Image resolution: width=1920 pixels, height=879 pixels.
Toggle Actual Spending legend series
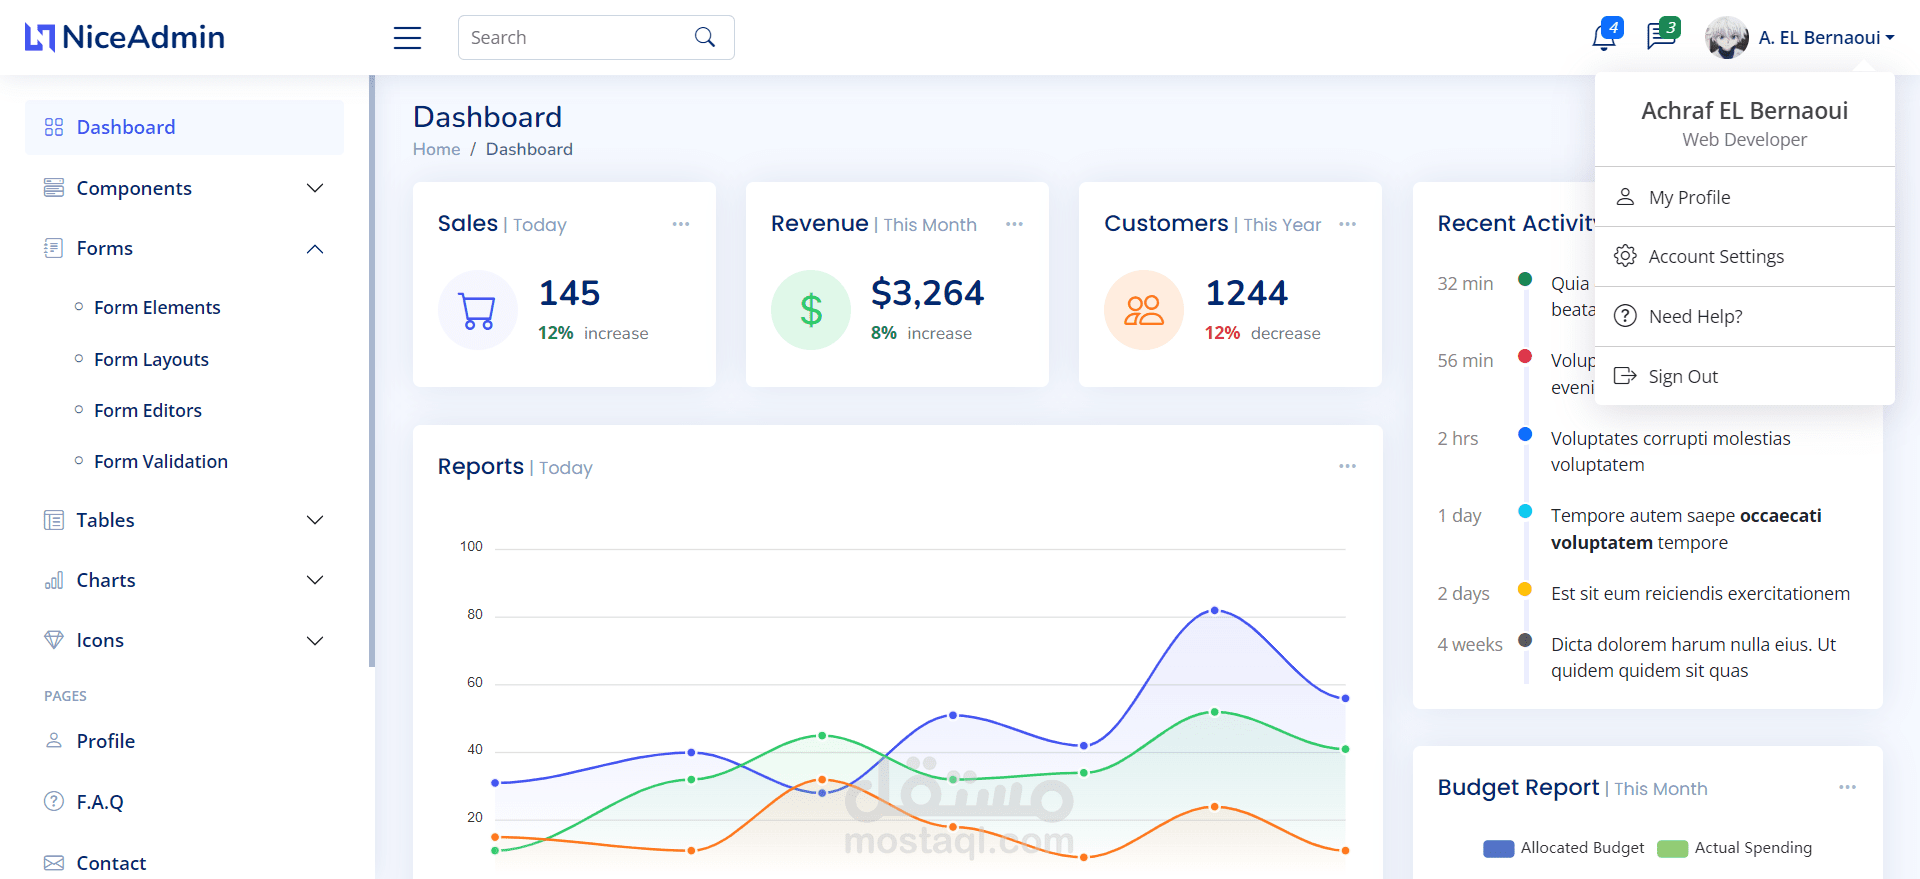1734,848
